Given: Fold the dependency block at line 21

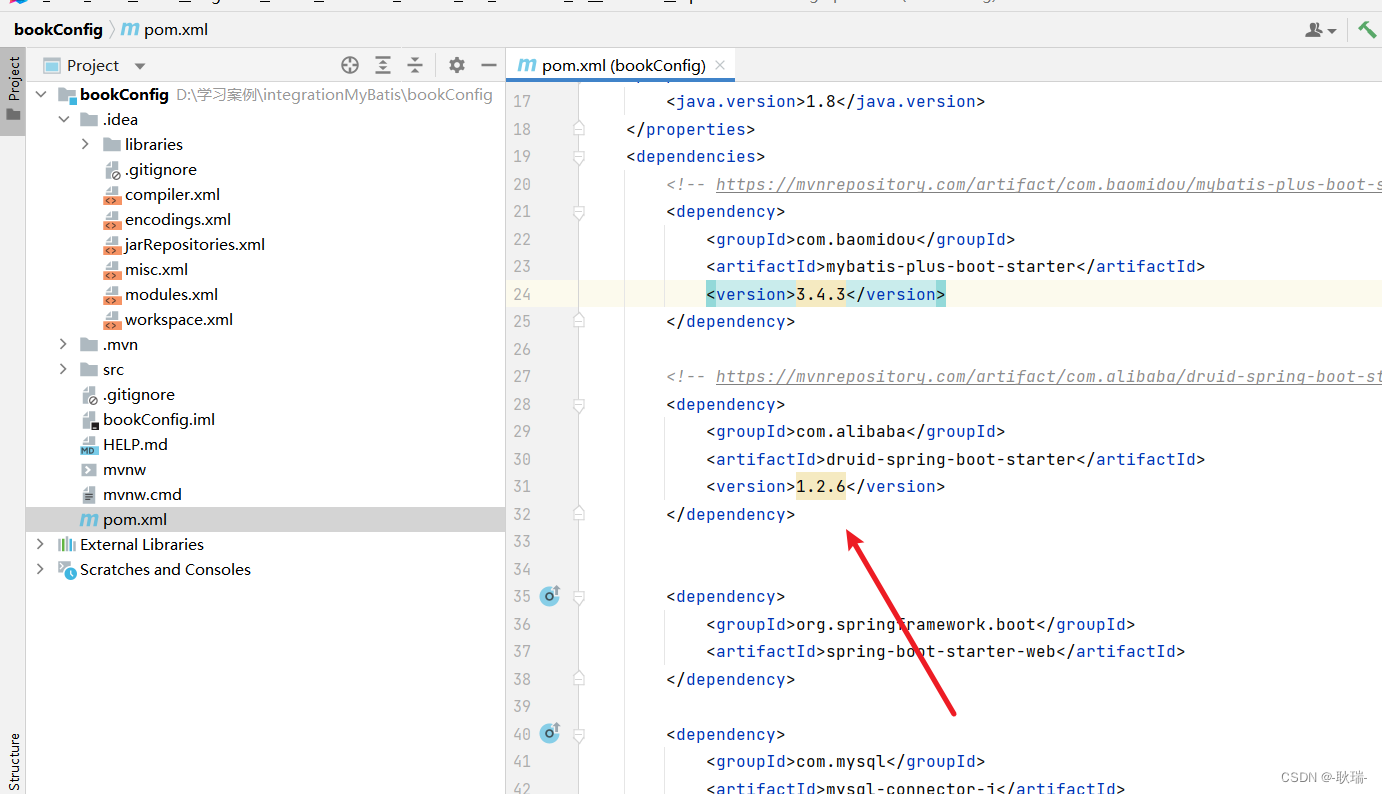Looking at the screenshot, I should (578, 211).
